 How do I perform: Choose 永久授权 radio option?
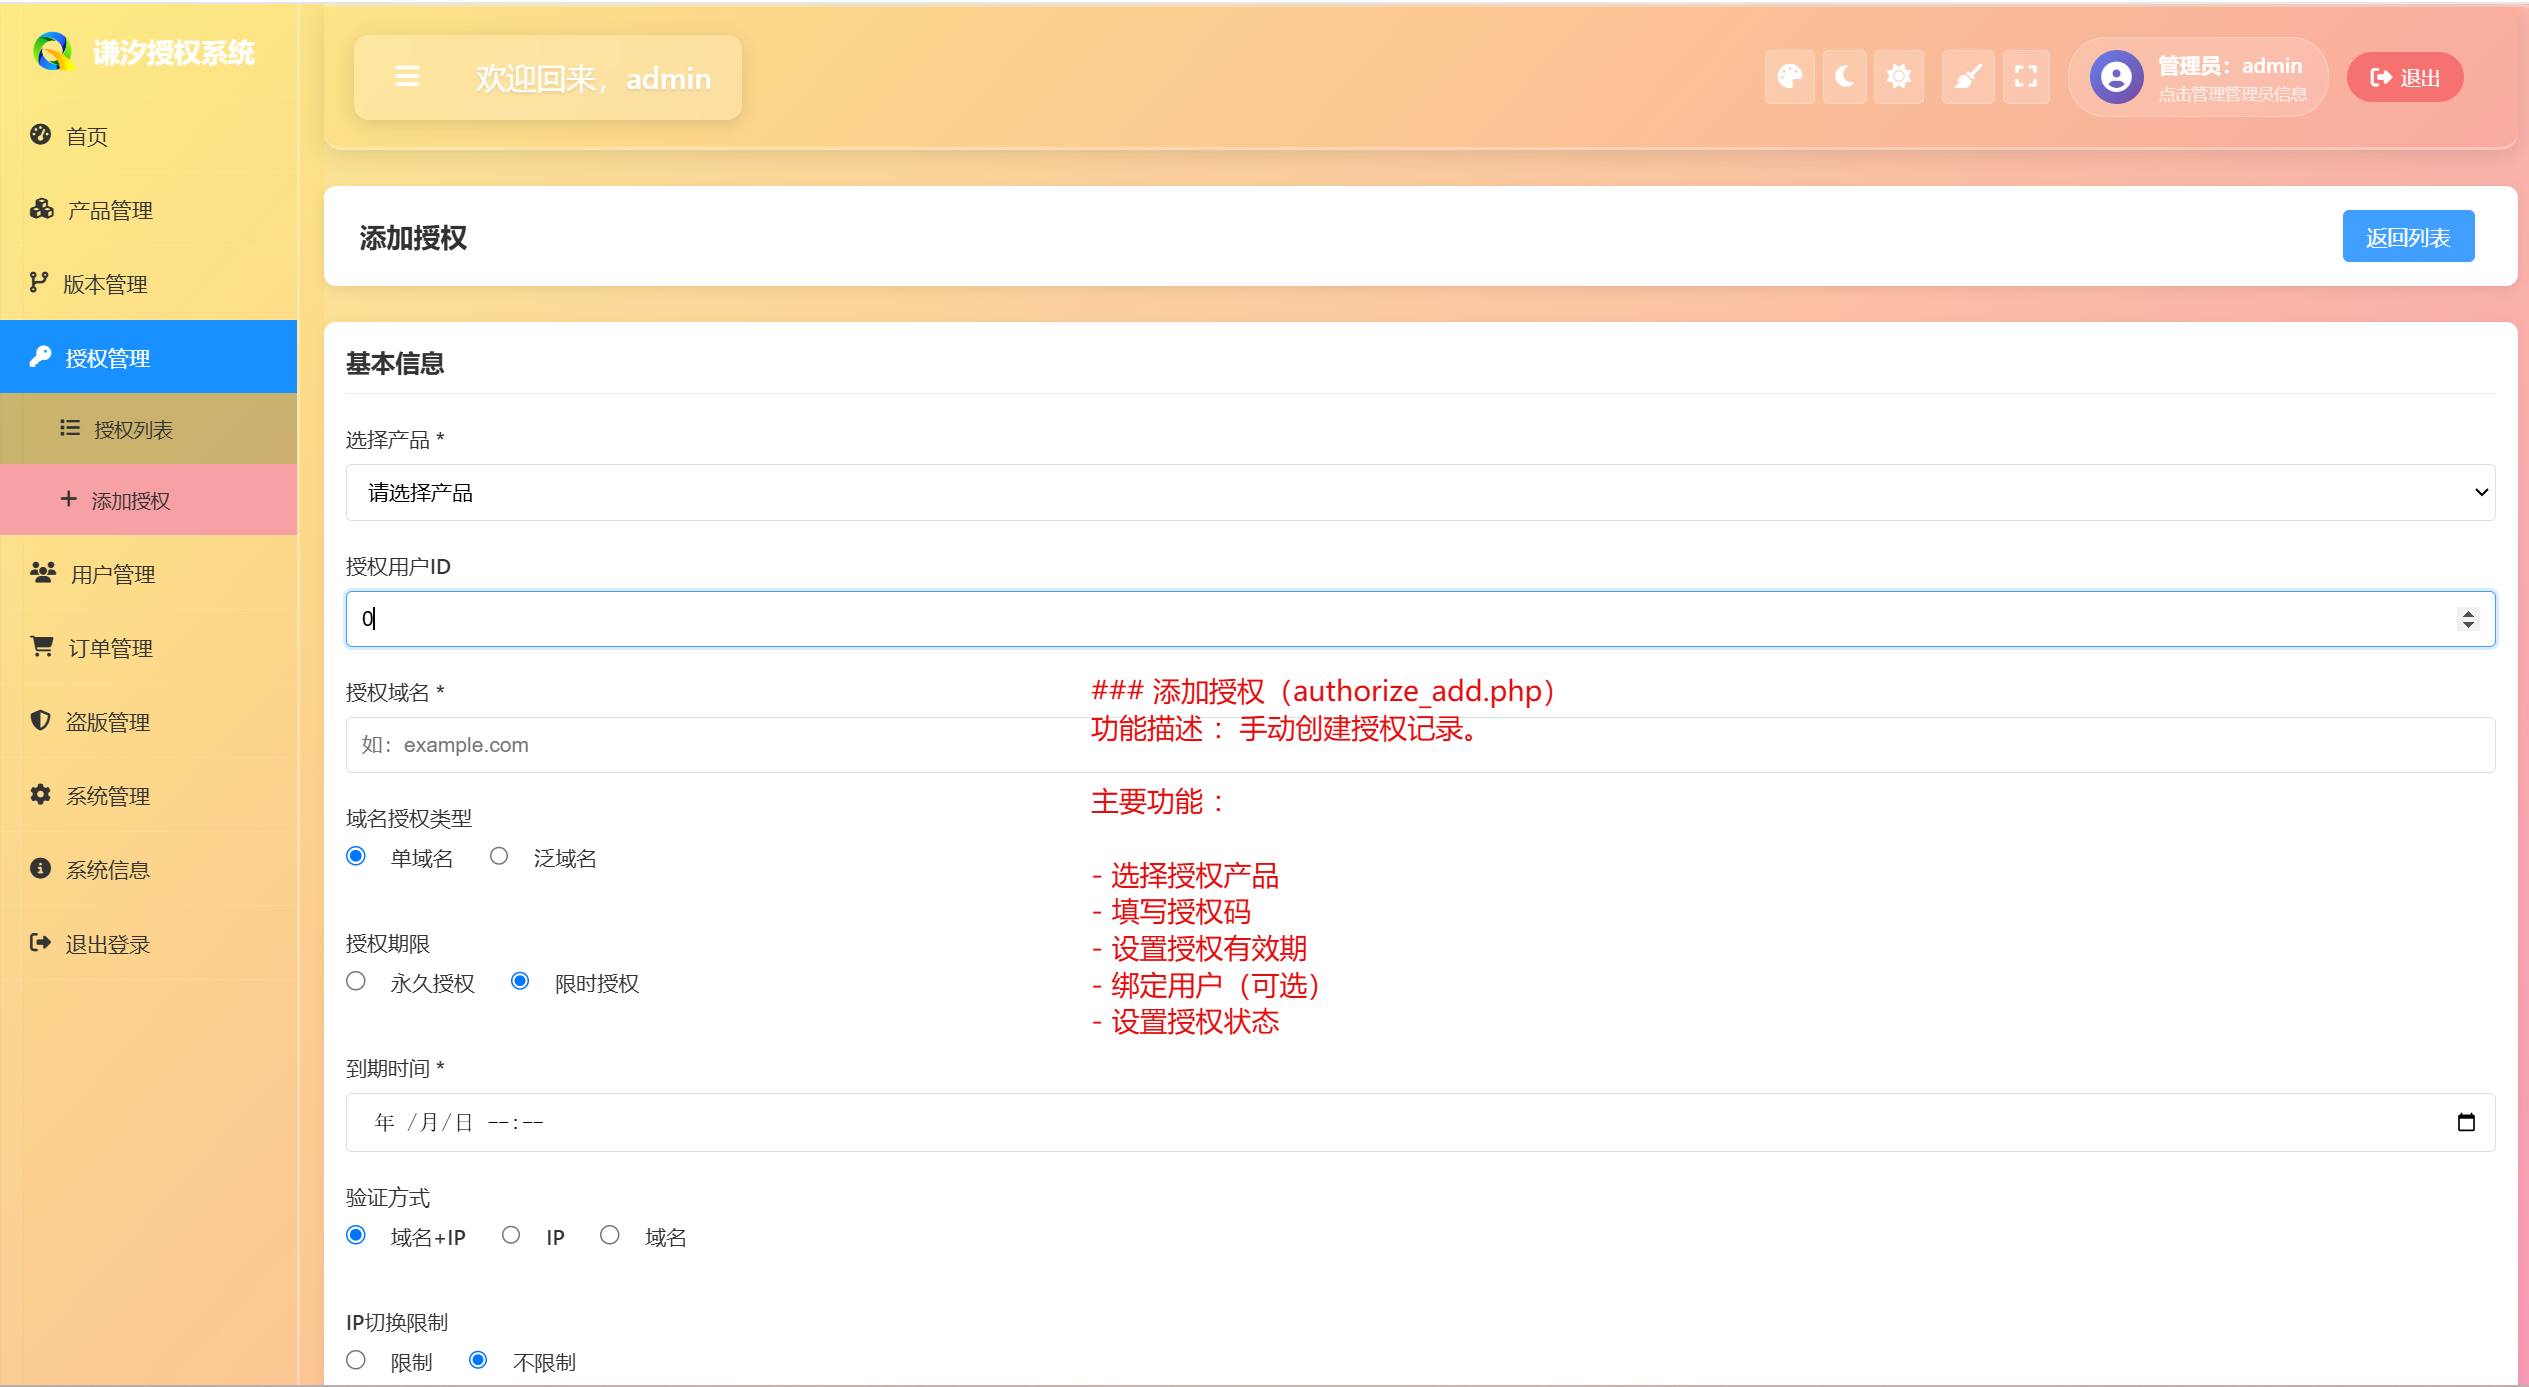pyautogui.click(x=356, y=982)
